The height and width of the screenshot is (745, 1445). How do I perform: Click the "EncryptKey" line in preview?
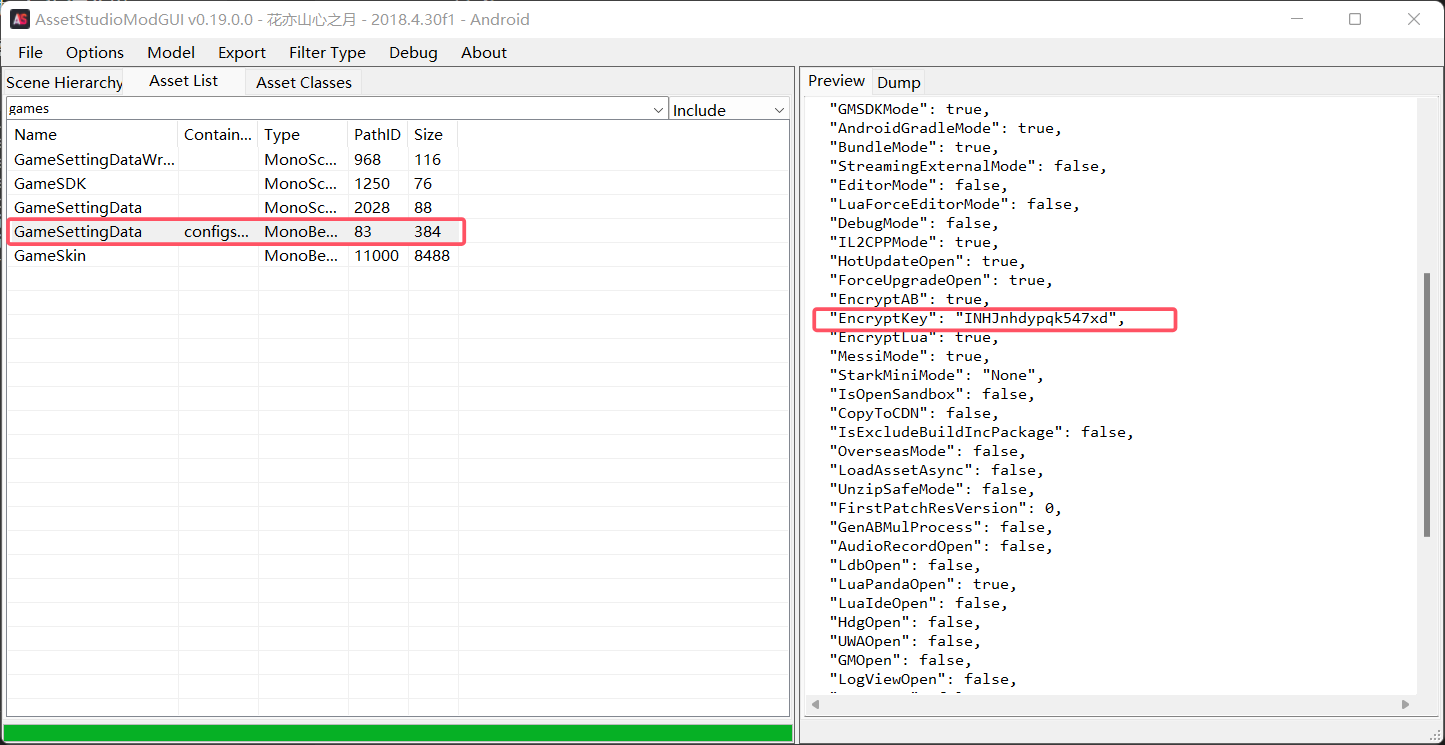coord(977,319)
